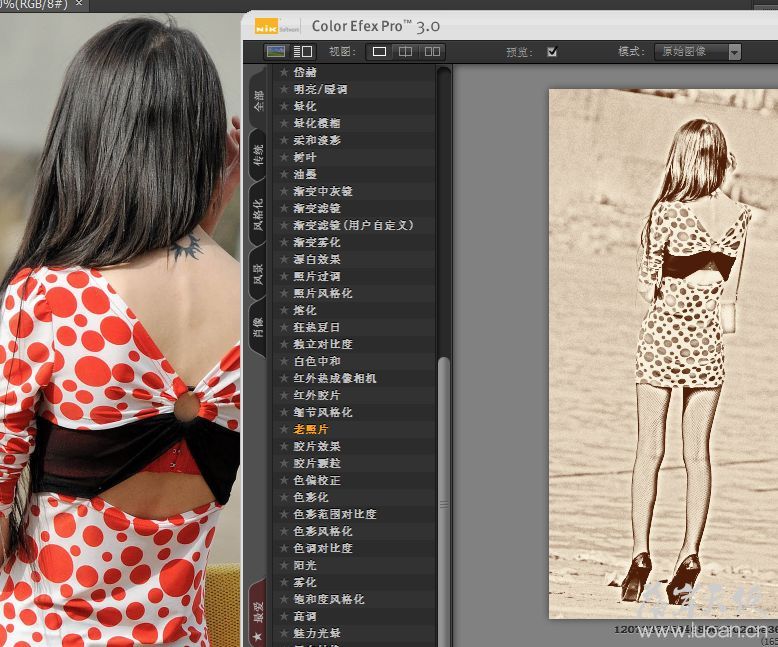The image size is (778, 647).
Task: Open the red 最爱 favorites tab
Action: tap(258, 615)
